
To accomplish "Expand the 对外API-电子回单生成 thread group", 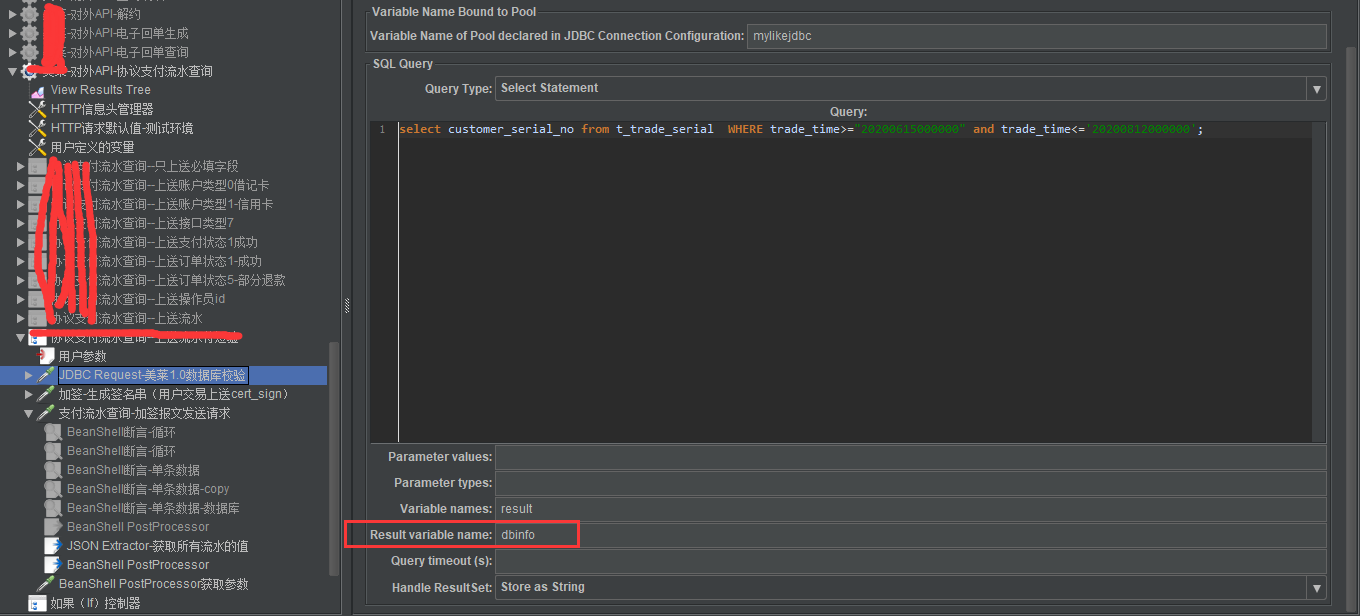I will click(13, 33).
